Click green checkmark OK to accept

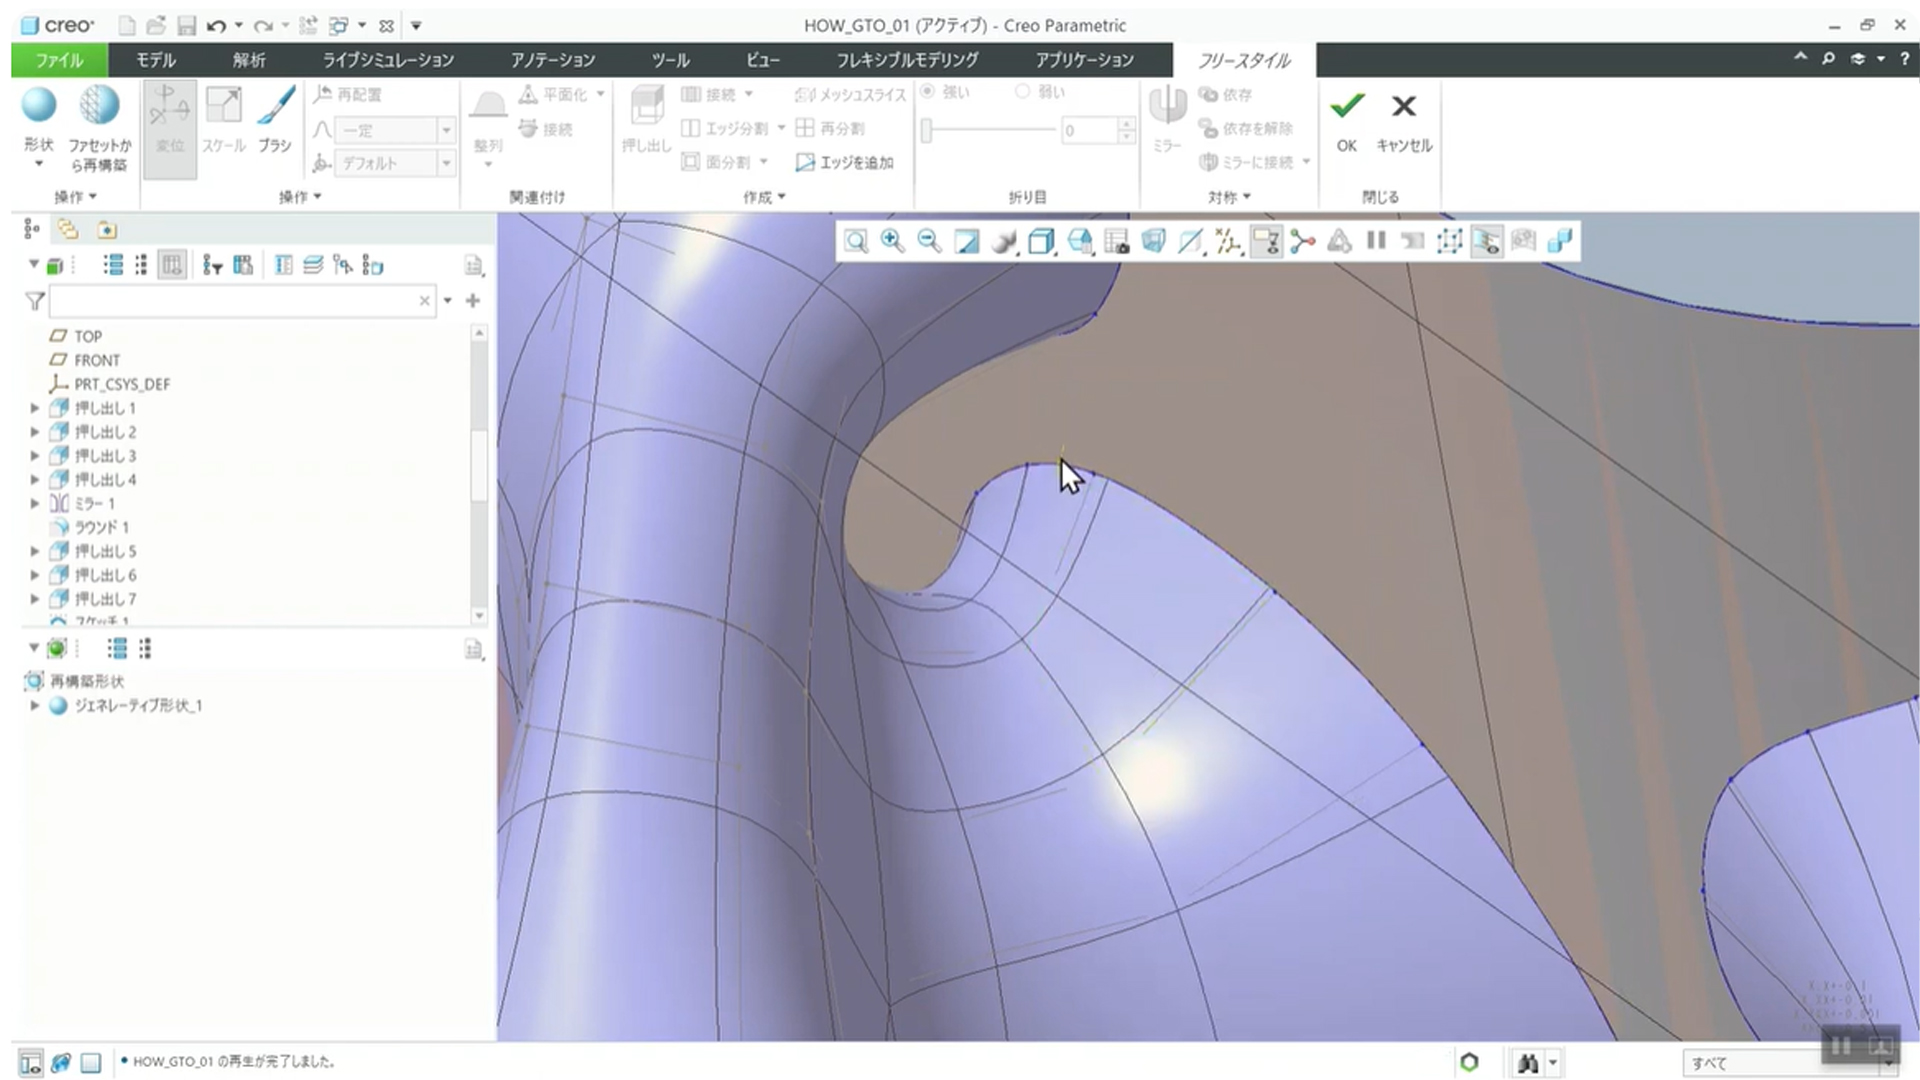pyautogui.click(x=1346, y=106)
